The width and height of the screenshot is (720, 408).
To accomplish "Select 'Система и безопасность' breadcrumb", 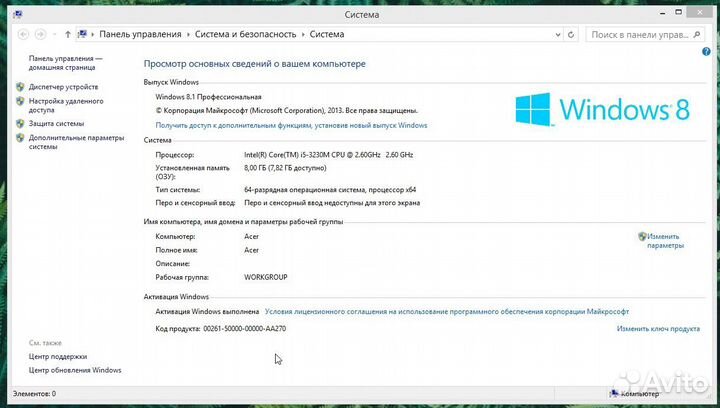I will [245, 34].
